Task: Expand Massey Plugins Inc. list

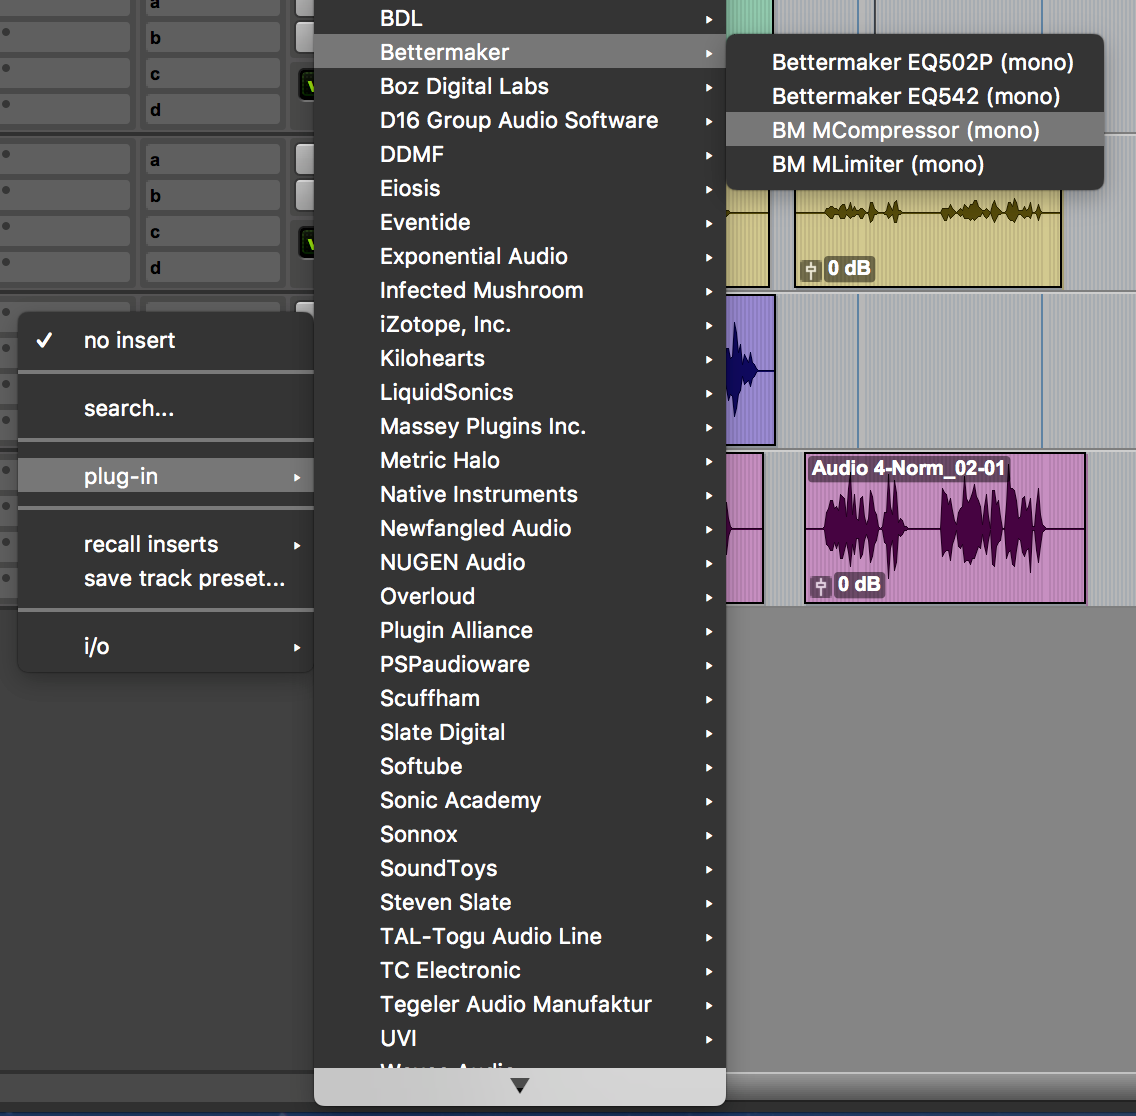Action: [x=519, y=427]
